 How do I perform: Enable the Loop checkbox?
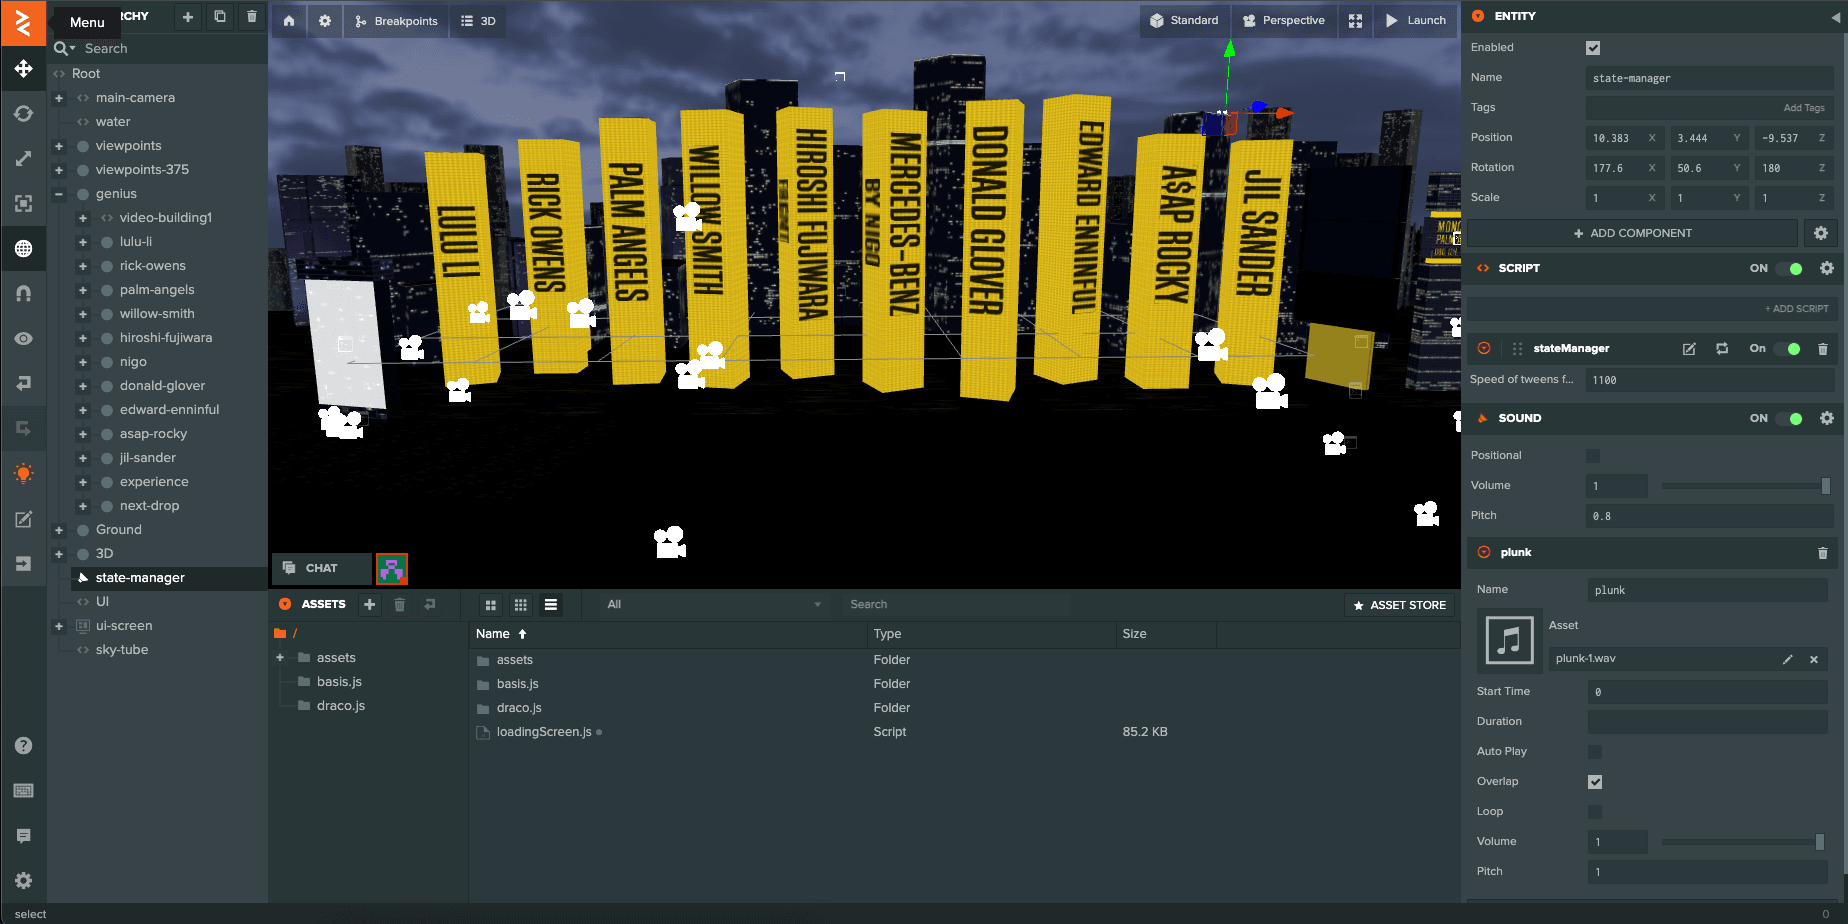coord(1595,812)
